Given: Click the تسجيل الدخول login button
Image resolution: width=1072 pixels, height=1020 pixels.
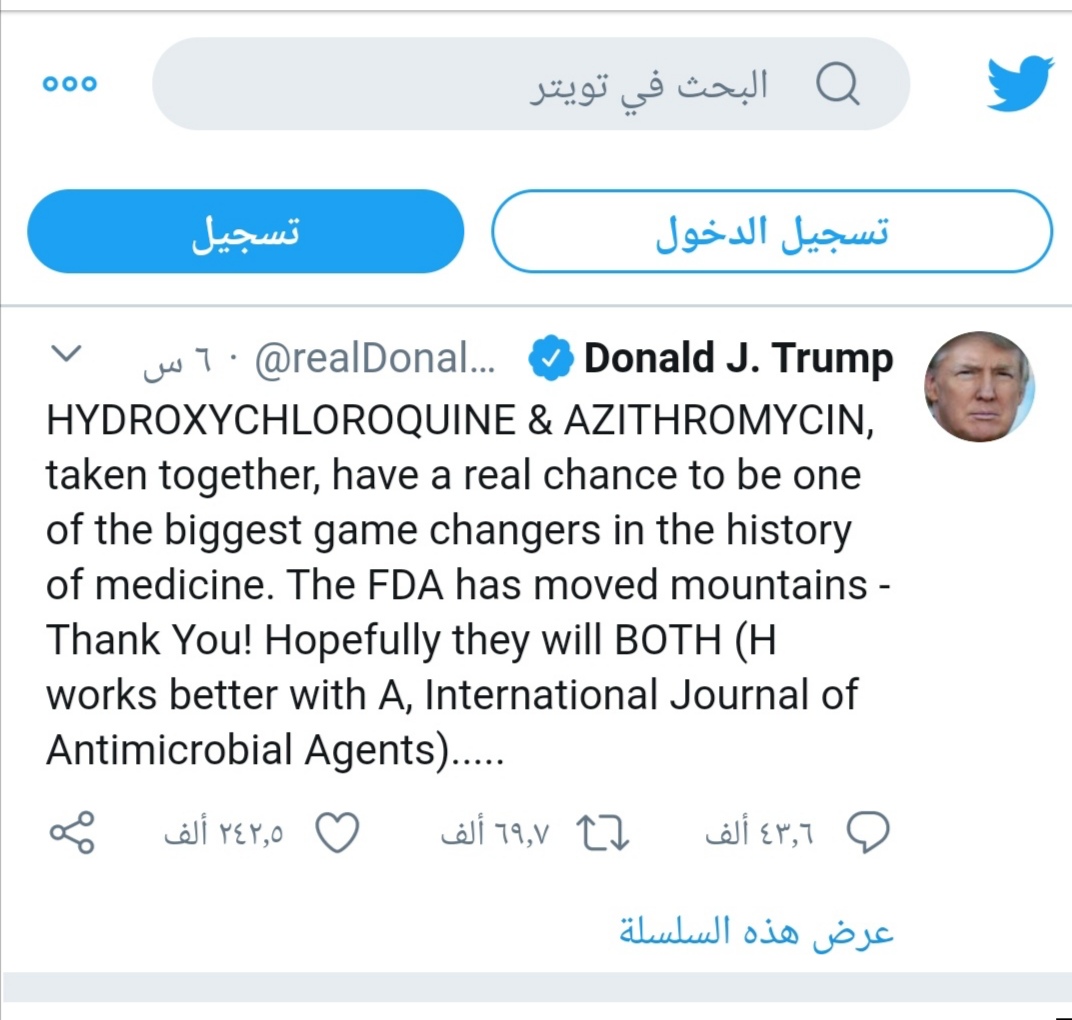Looking at the screenshot, I should (772, 231).
